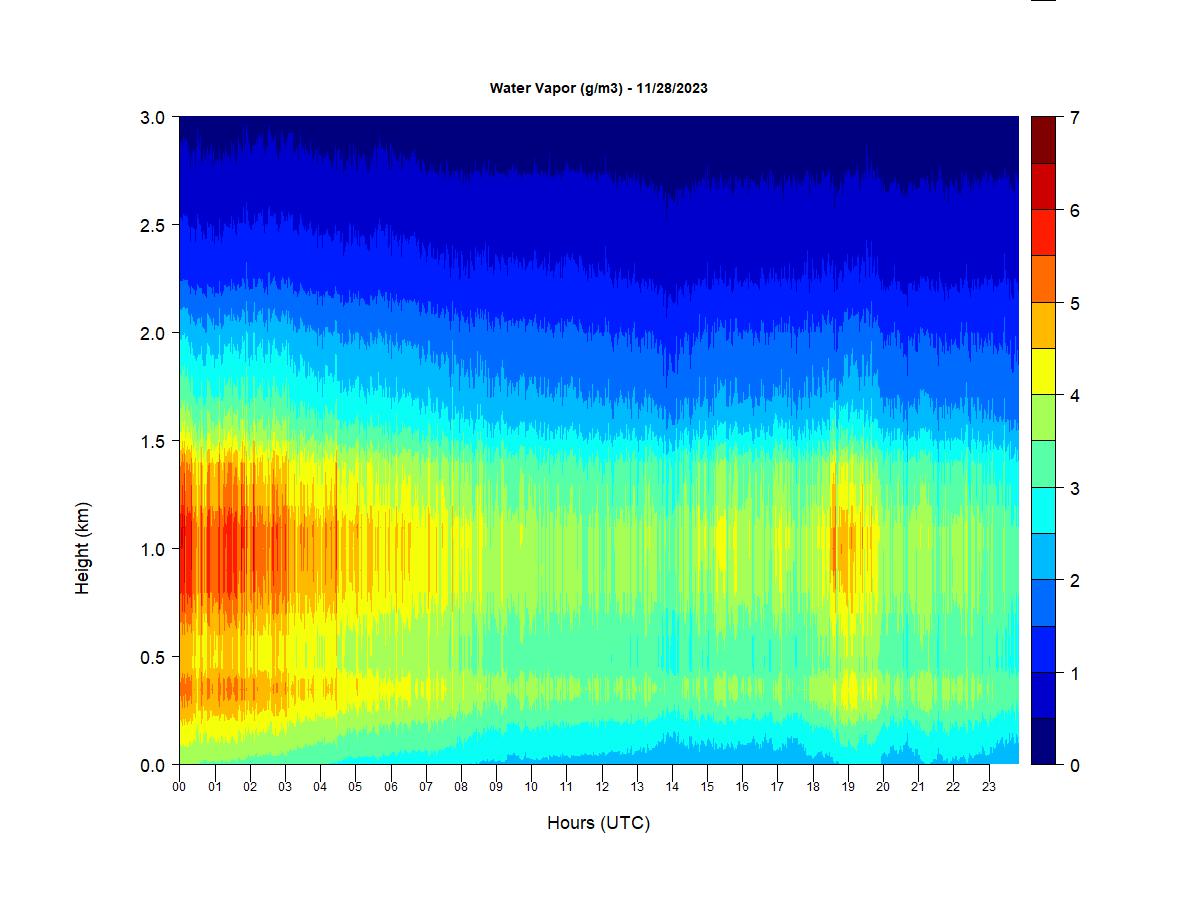
Task: Click the 00 hour tick label
Action: coord(179,787)
